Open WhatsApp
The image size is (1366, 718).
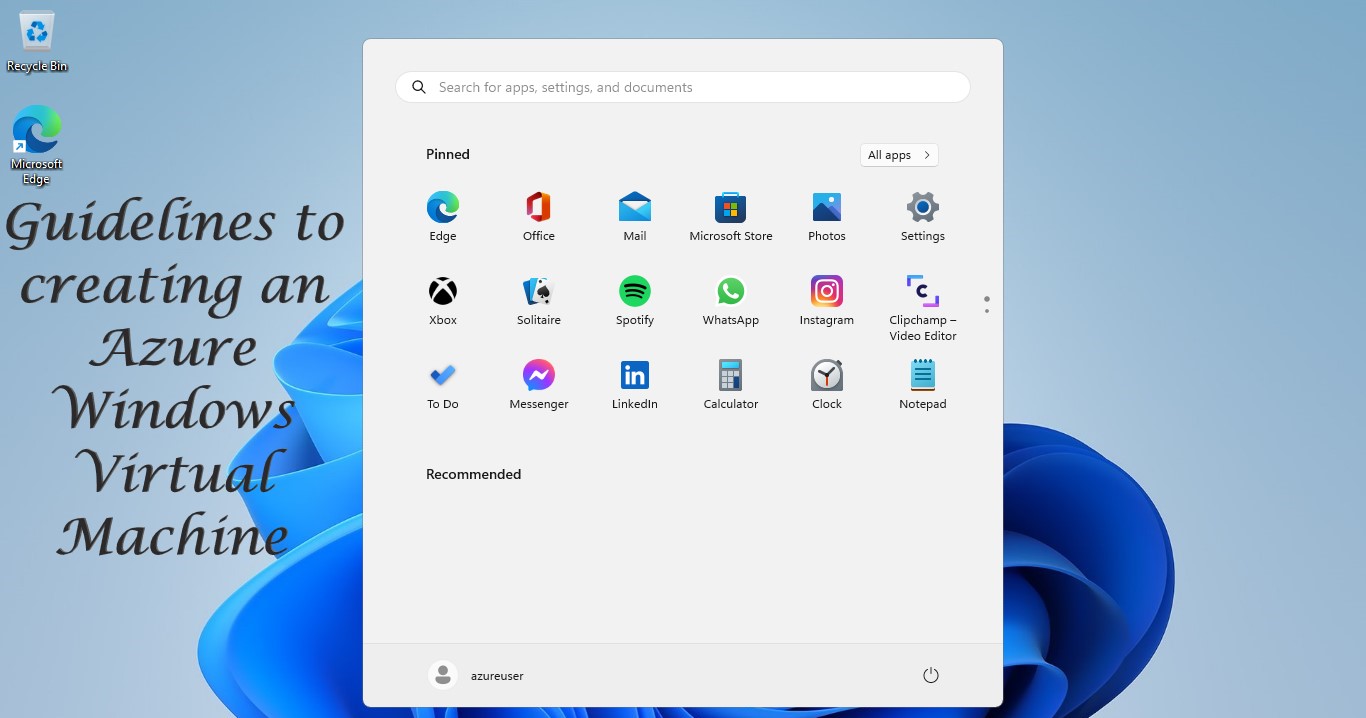click(x=730, y=300)
